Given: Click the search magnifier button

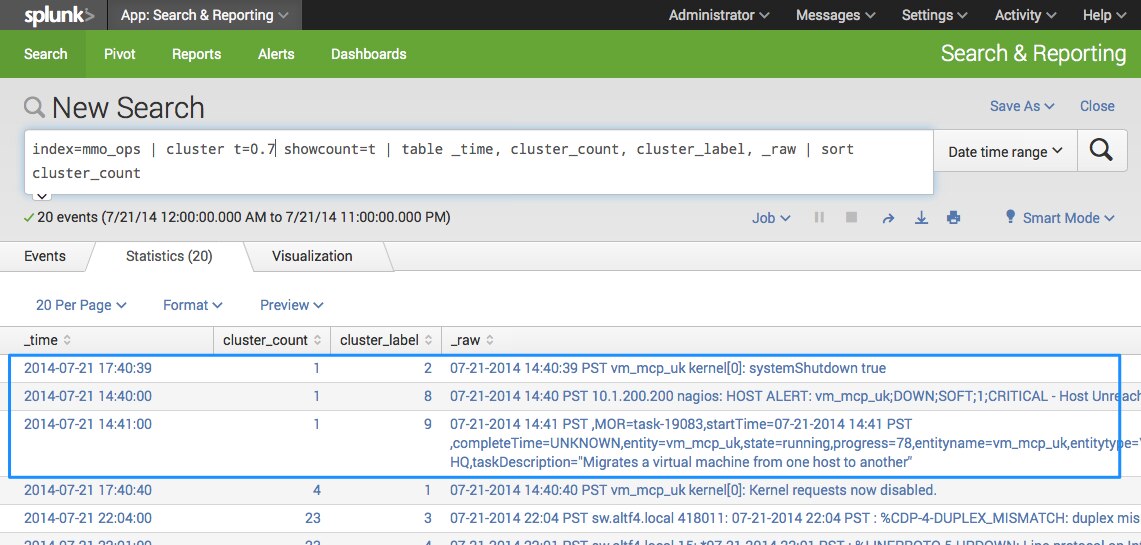Looking at the screenshot, I should click(1101, 151).
